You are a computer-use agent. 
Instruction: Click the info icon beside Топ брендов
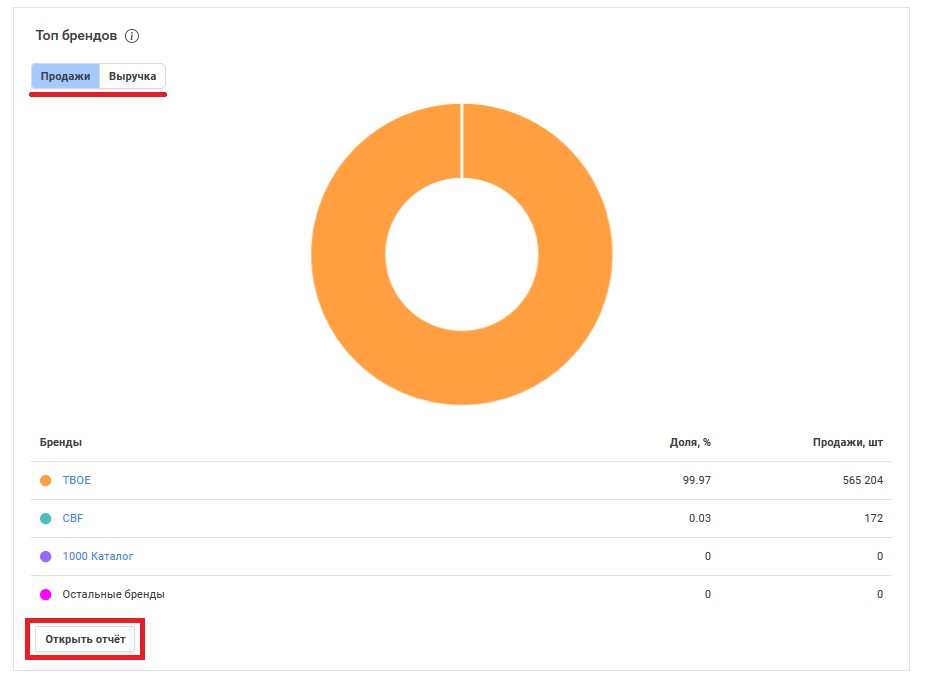click(132, 36)
